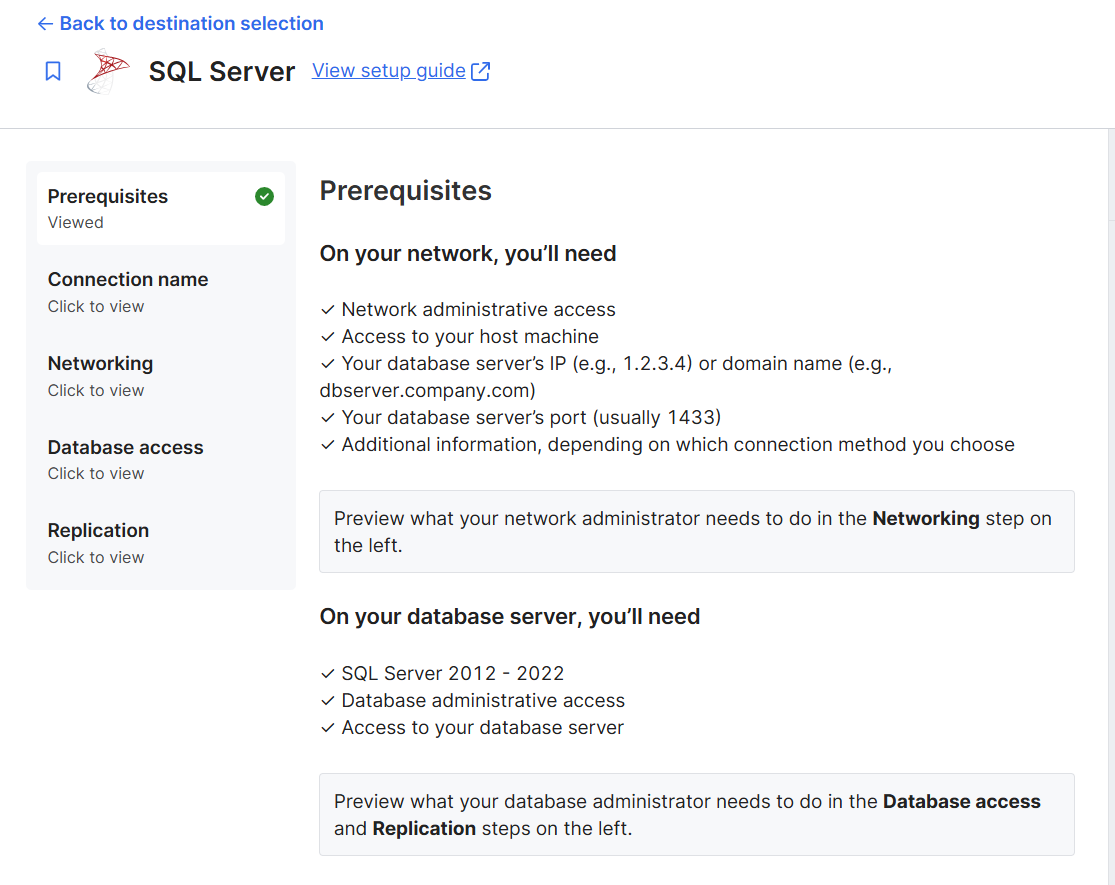The height and width of the screenshot is (885, 1115).
Task: Click 'Additional information' connection method line
Action: [667, 444]
